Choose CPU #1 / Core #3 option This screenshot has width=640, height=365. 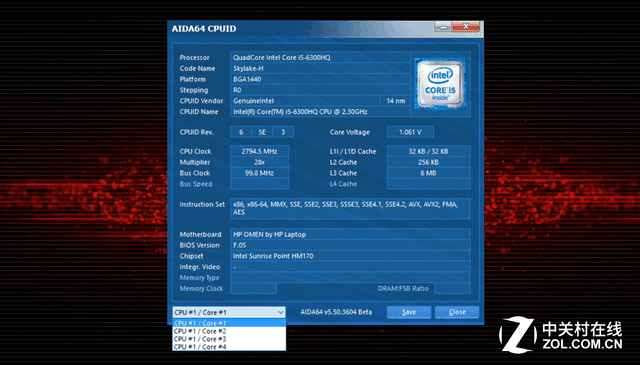pyautogui.click(x=229, y=339)
